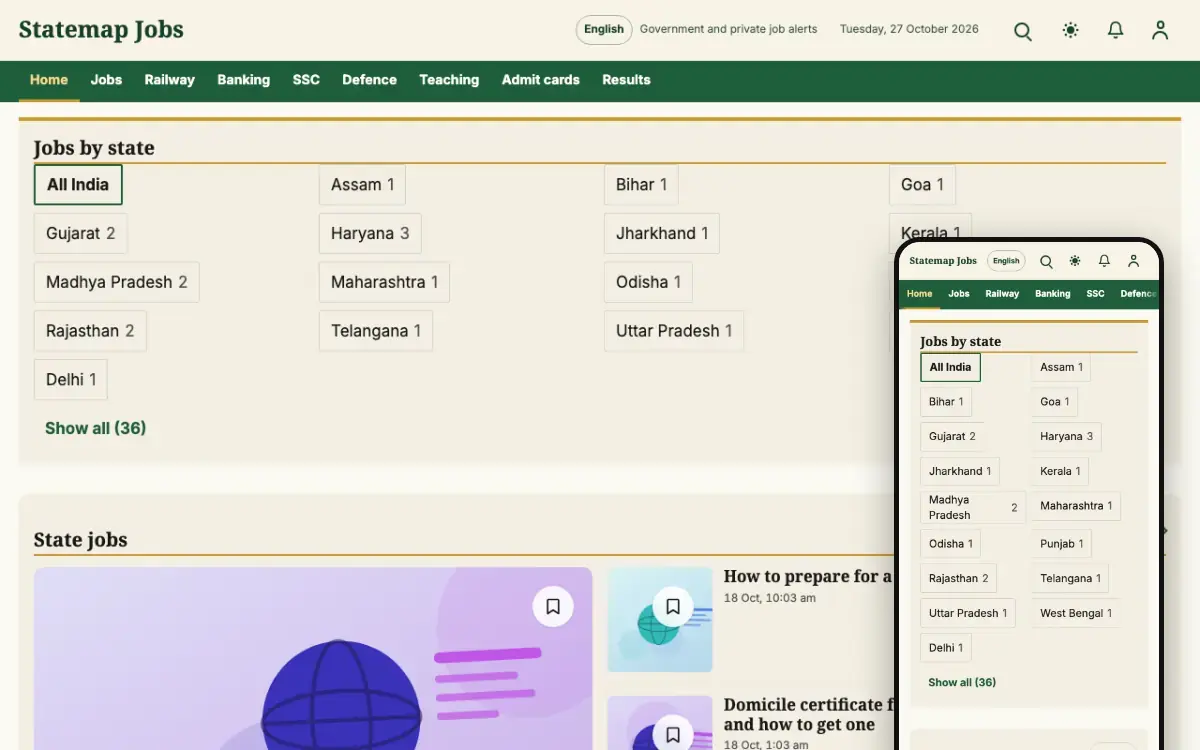This screenshot has width=1200, height=750.
Task: Bookmark the large featured State jobs card
Action: pyautogui.click(x=553, y=606)
